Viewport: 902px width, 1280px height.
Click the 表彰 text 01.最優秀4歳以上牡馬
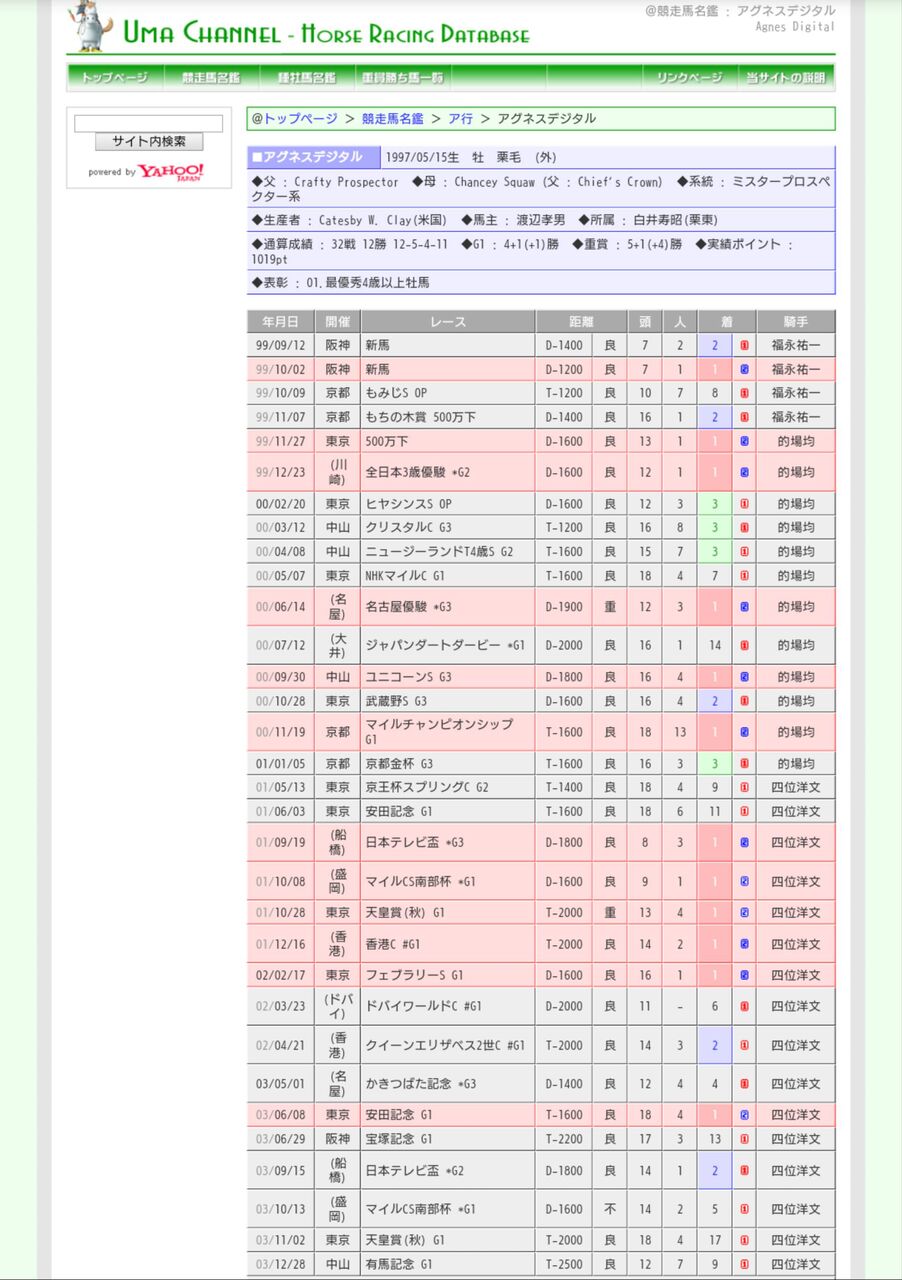coord(368,283)
